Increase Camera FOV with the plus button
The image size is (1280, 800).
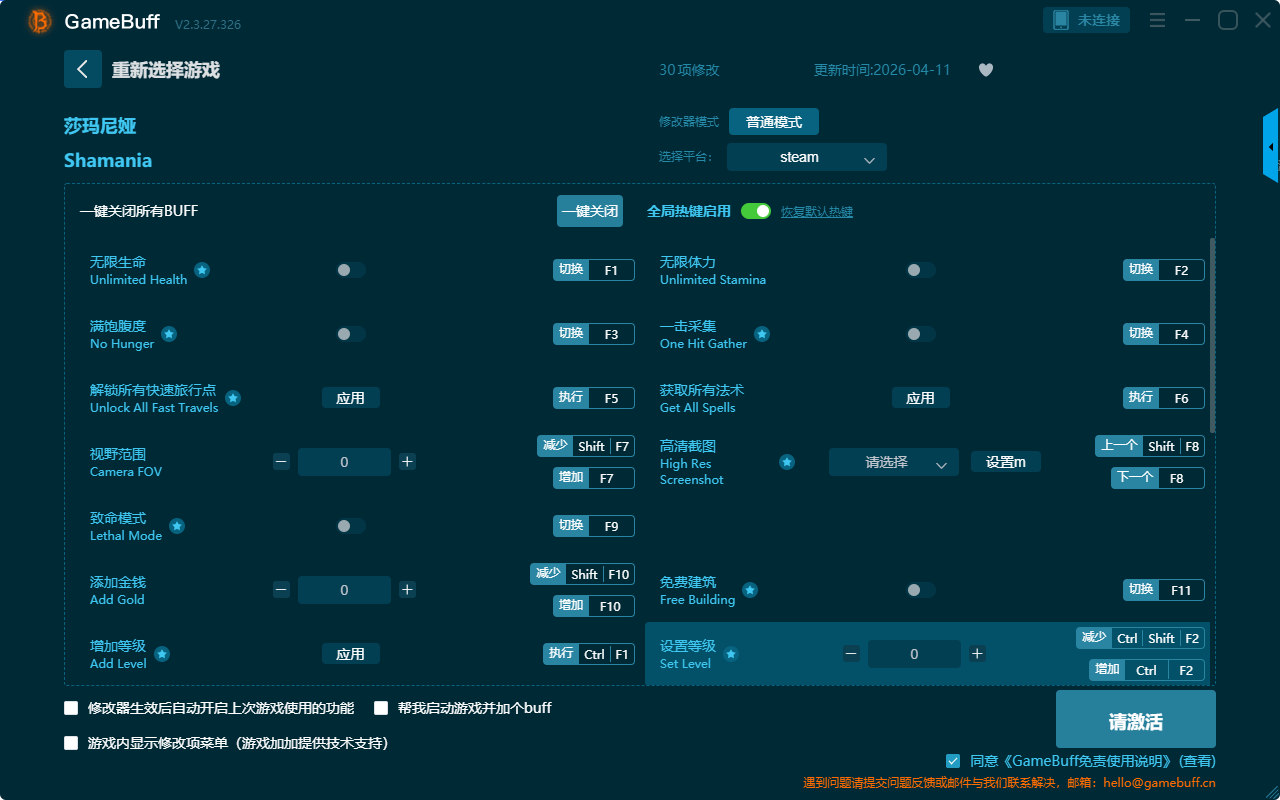(x=407, y=462)
